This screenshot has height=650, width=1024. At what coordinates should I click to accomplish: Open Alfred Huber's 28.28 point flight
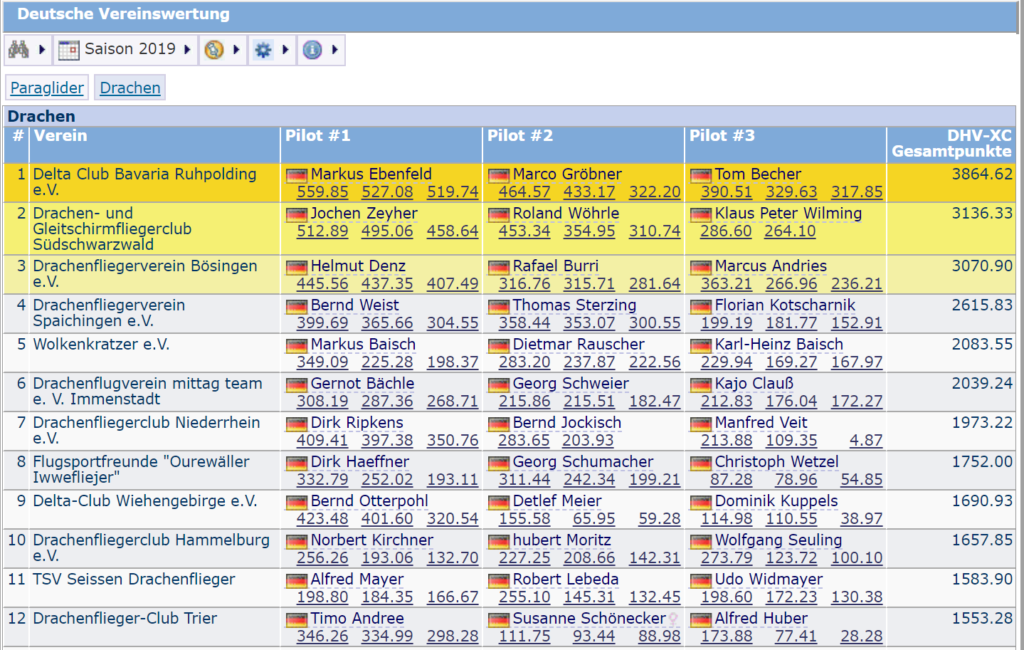click(861, 636)
